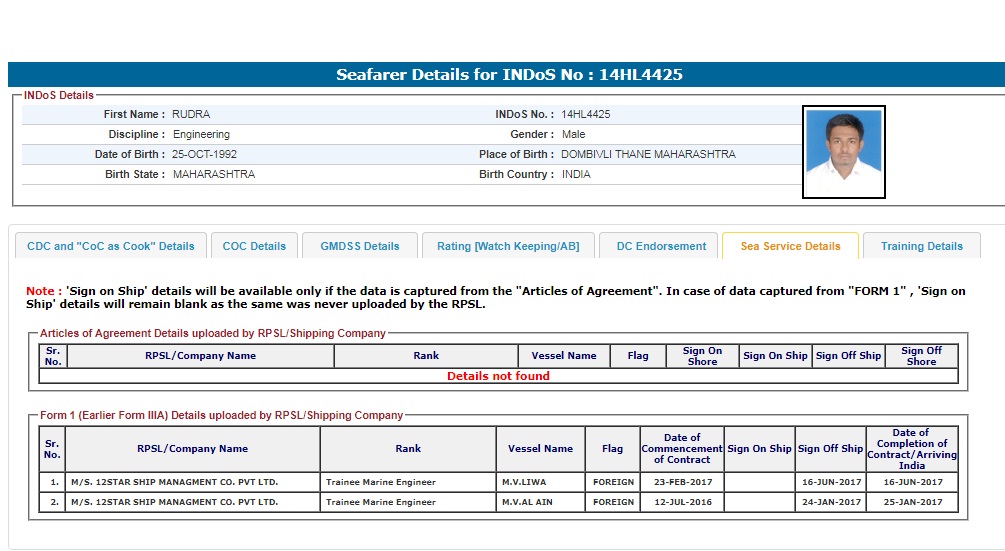Image resolution: width=1005 pixels, height=551 pixels.
Task: Click the 24-JAN-2017 sign off ship cell
Action: [x=830, y=502]
